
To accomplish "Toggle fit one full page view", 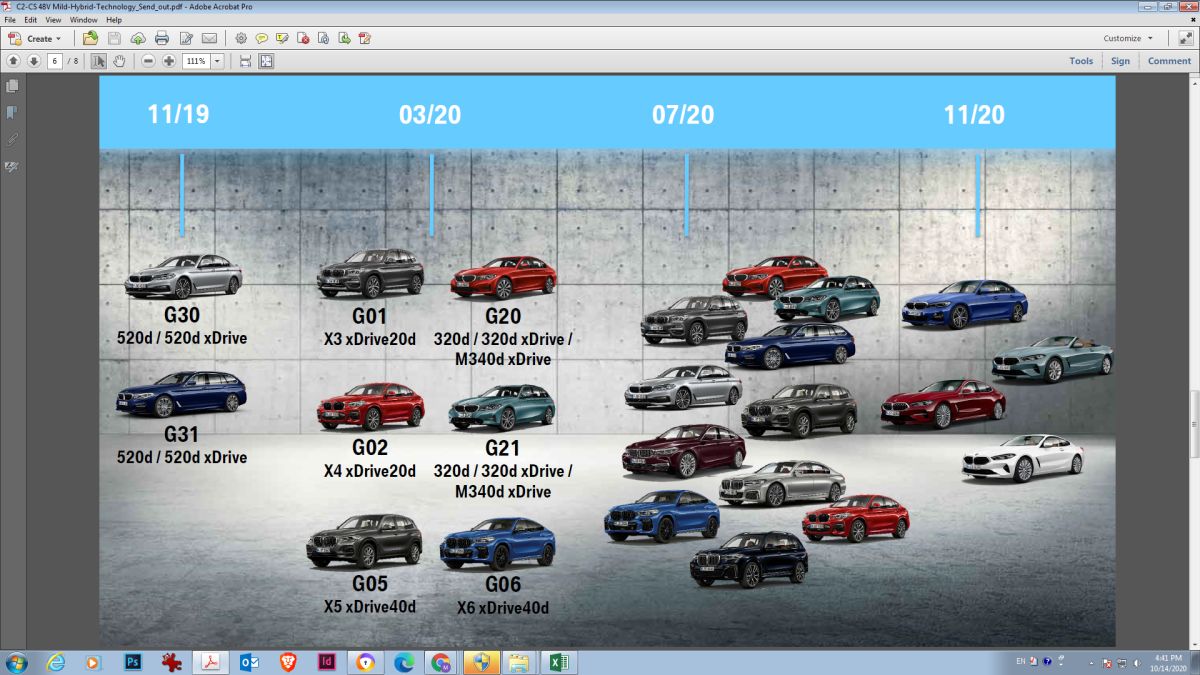I will click(x=266, y=61).
